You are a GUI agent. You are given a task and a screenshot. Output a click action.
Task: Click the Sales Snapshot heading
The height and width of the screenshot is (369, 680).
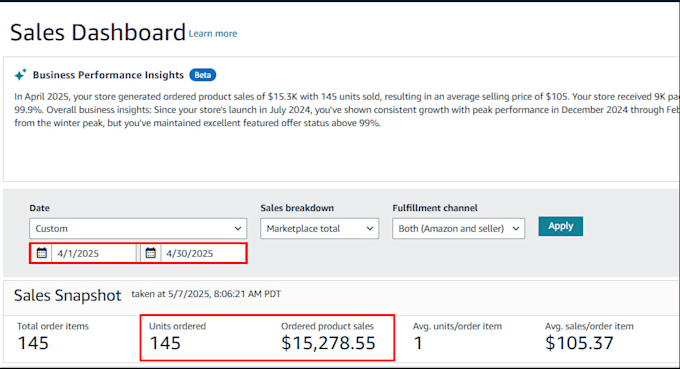68,295
